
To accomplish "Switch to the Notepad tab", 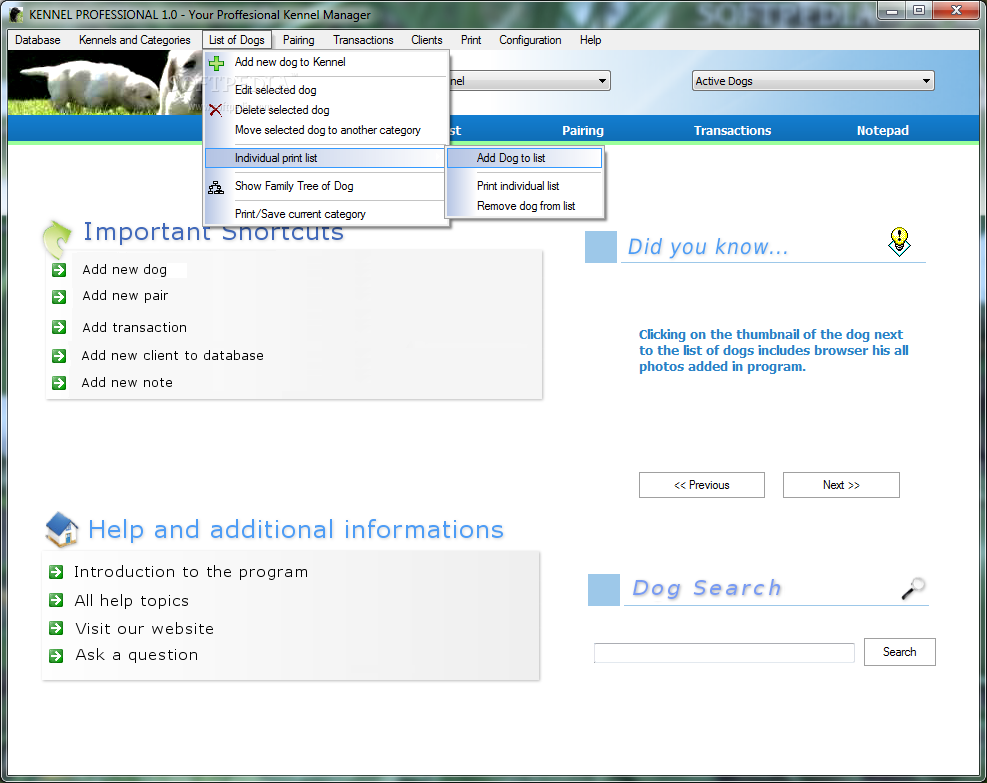I will point(883,130).
